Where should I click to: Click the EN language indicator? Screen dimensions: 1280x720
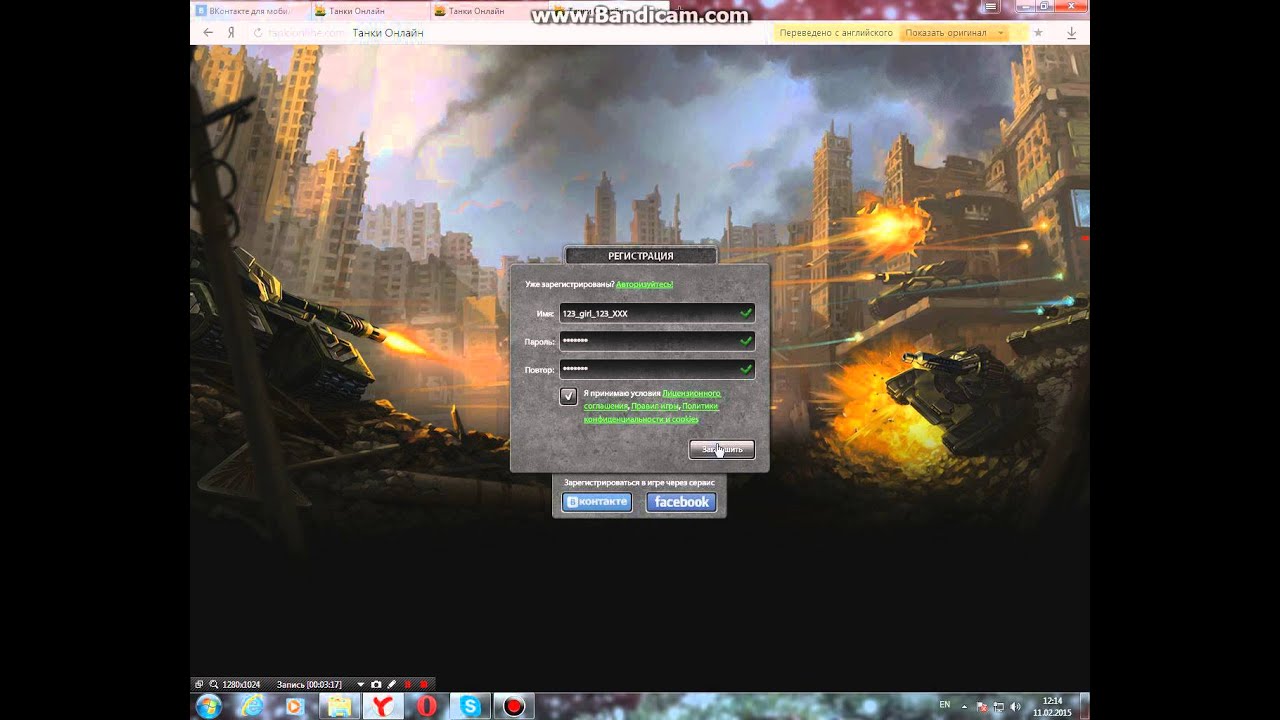pyautogui.click(x=945, y=705)
